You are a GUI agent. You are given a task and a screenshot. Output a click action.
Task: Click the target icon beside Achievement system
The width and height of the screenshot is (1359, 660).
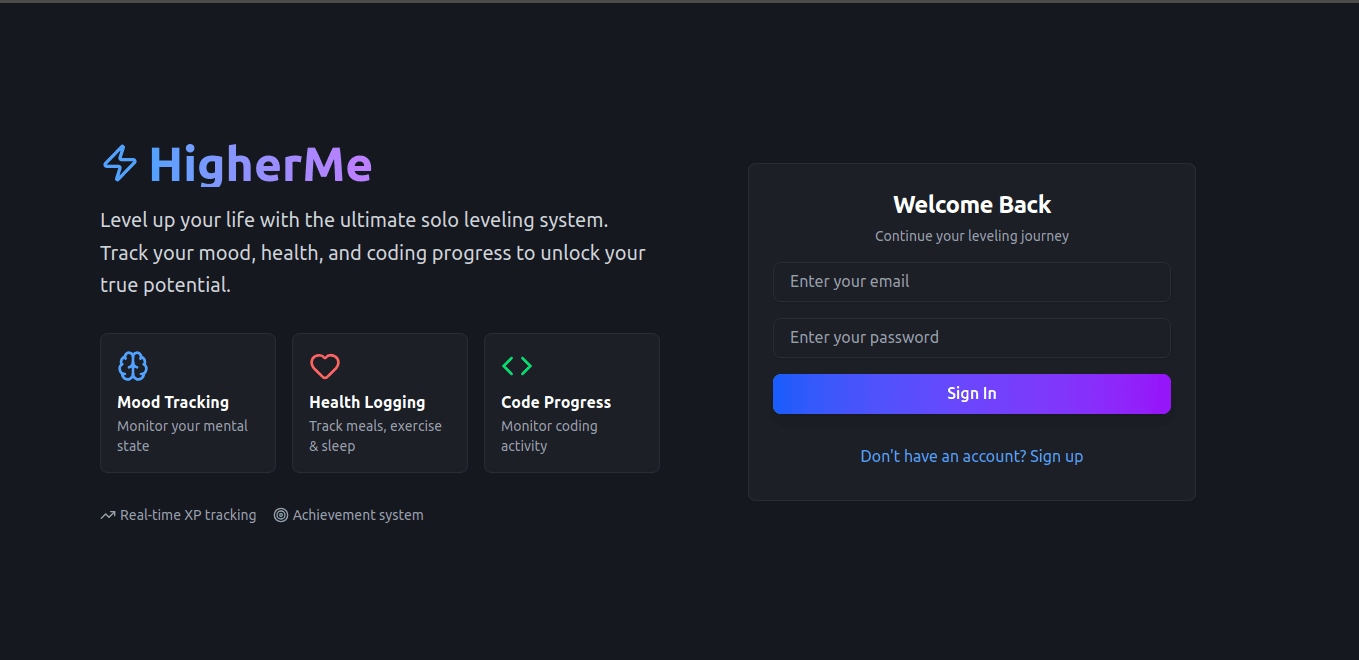[281, 516]
